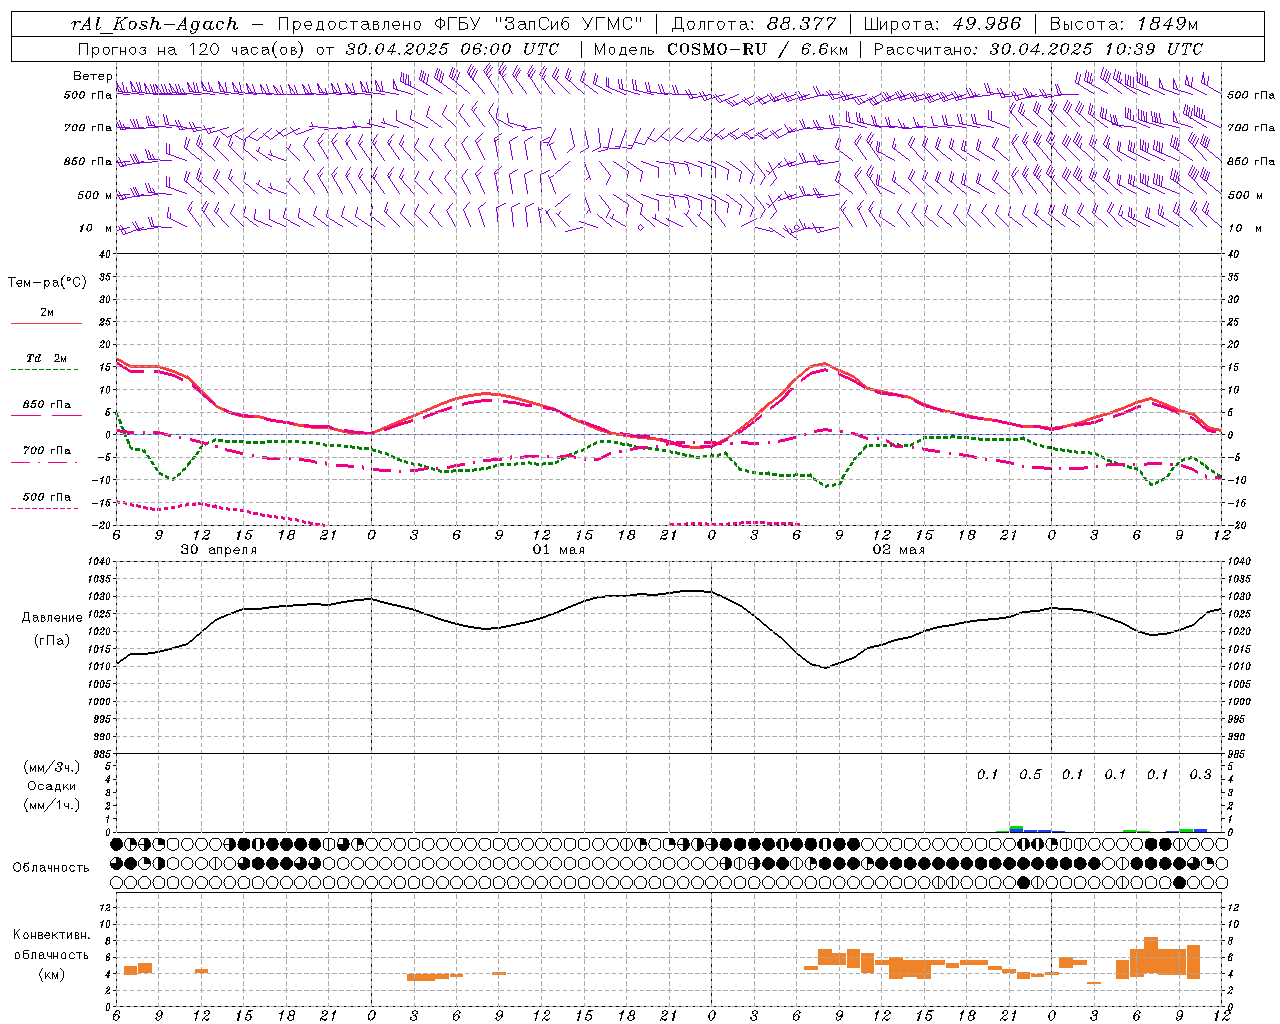
Task: Click the 'Предоставлено ФГБУ "ЗапСиб УГМС"' text
Action: click(461, 24)
